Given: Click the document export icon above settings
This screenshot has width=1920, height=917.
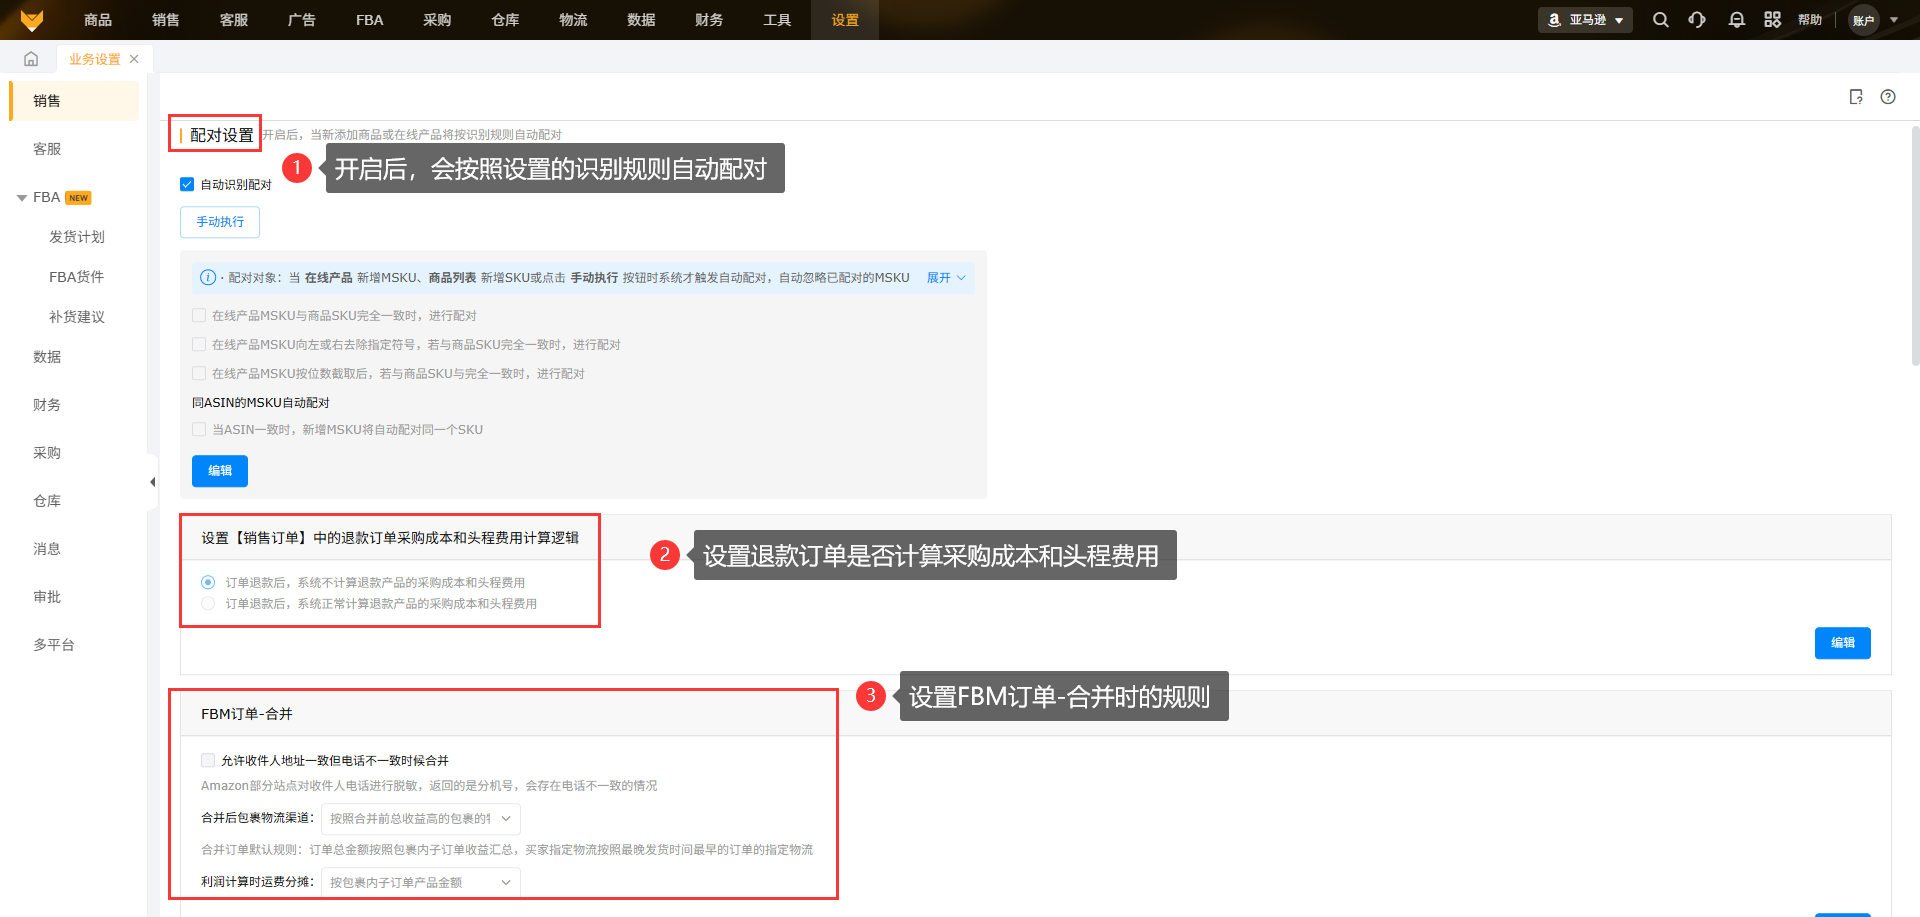Looking at the screenshot, I should coord(1856,97).
